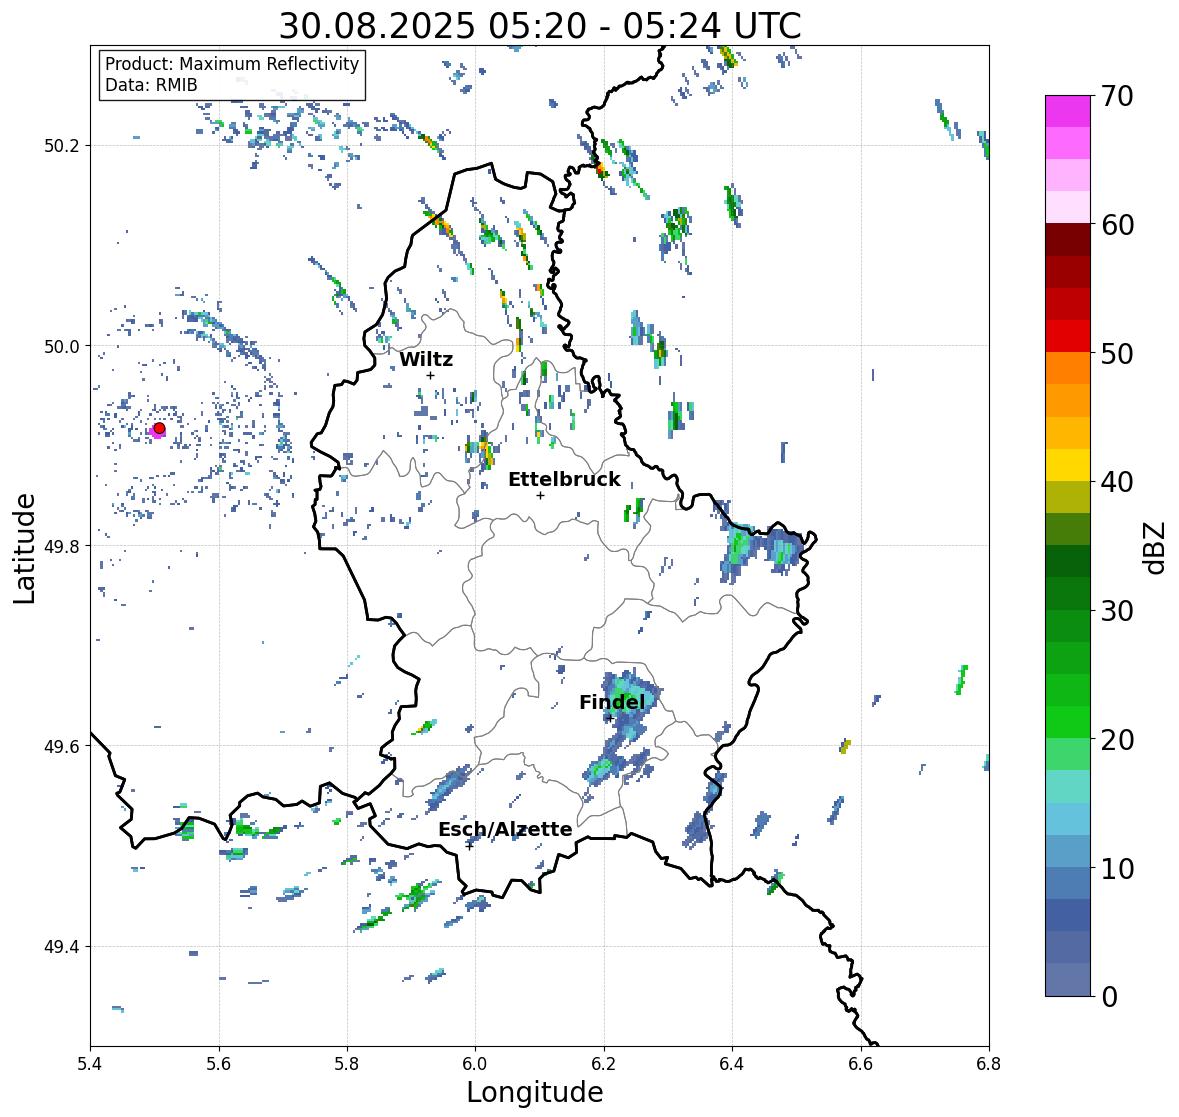
Task: Click the Findel station label
Action: [x=612, y=702]
